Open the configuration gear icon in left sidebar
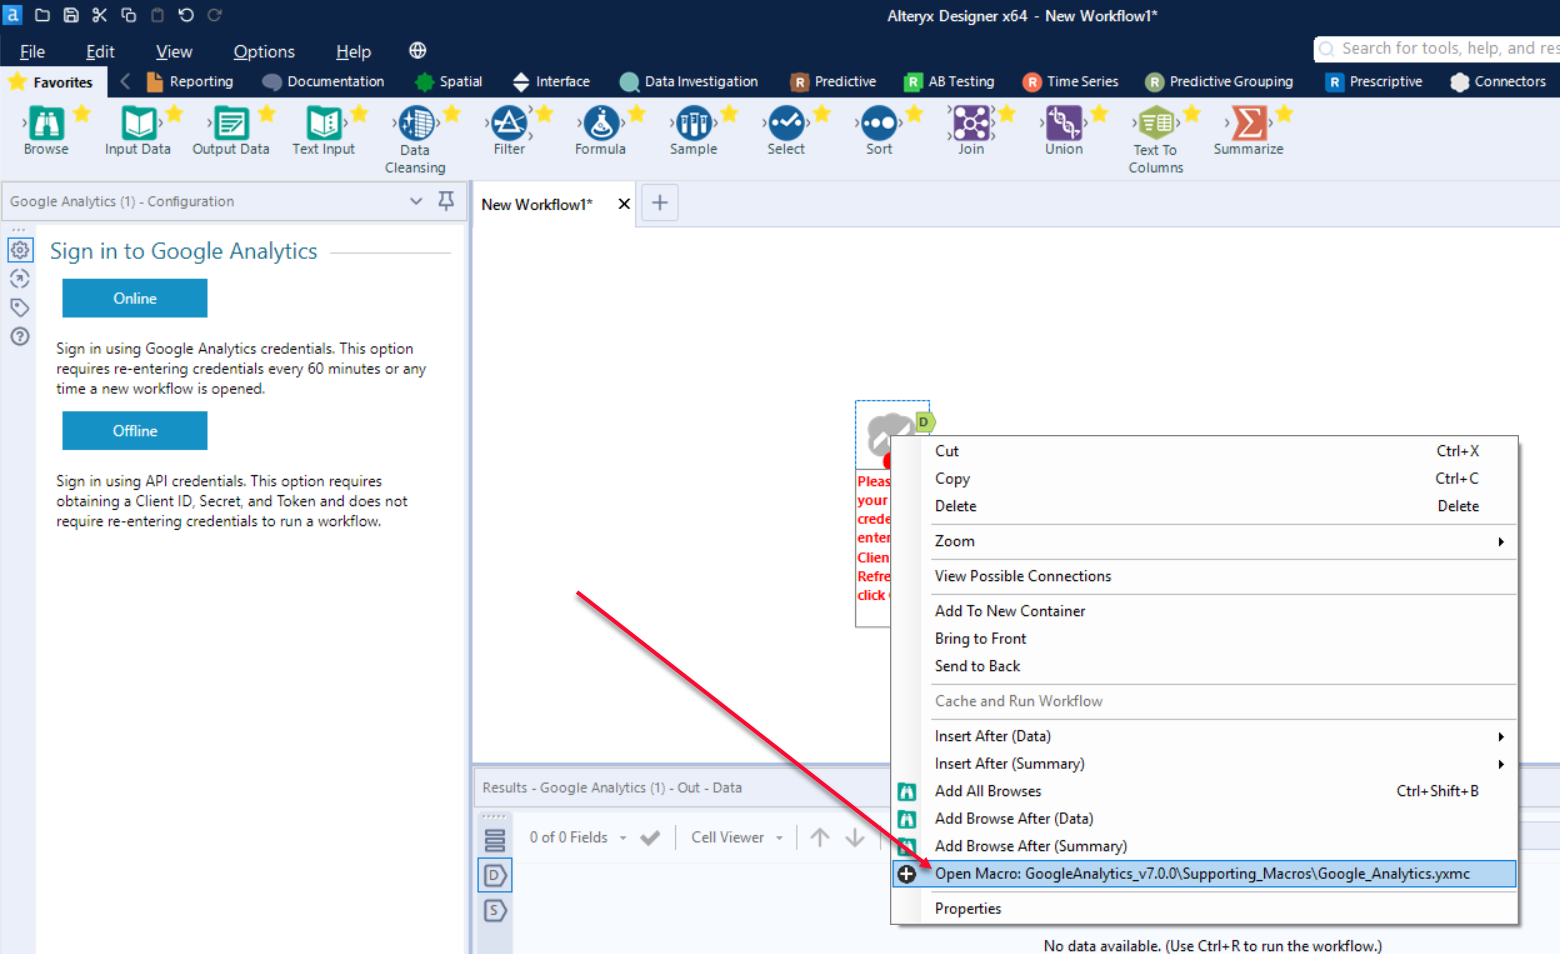This screenshot has width=1560, height=954. tap(20, 250)
